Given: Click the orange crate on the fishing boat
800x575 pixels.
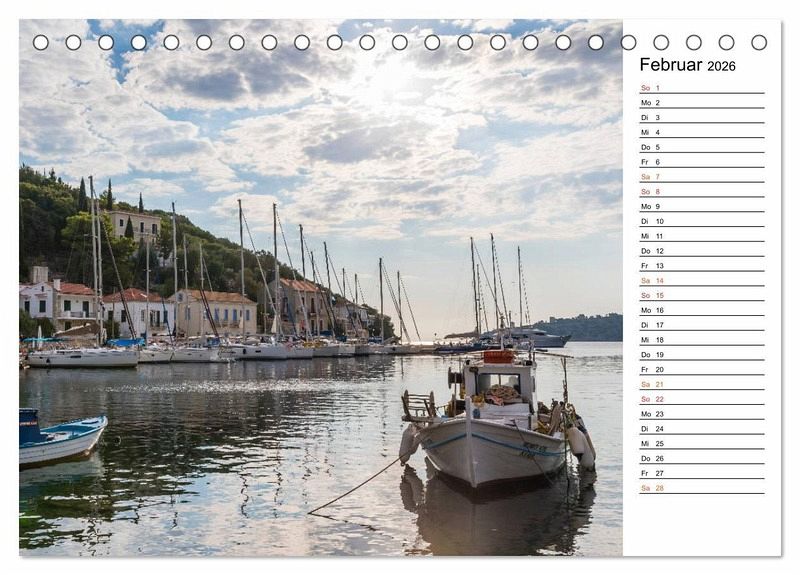Looking at the screenshot, I should point(498,356).
